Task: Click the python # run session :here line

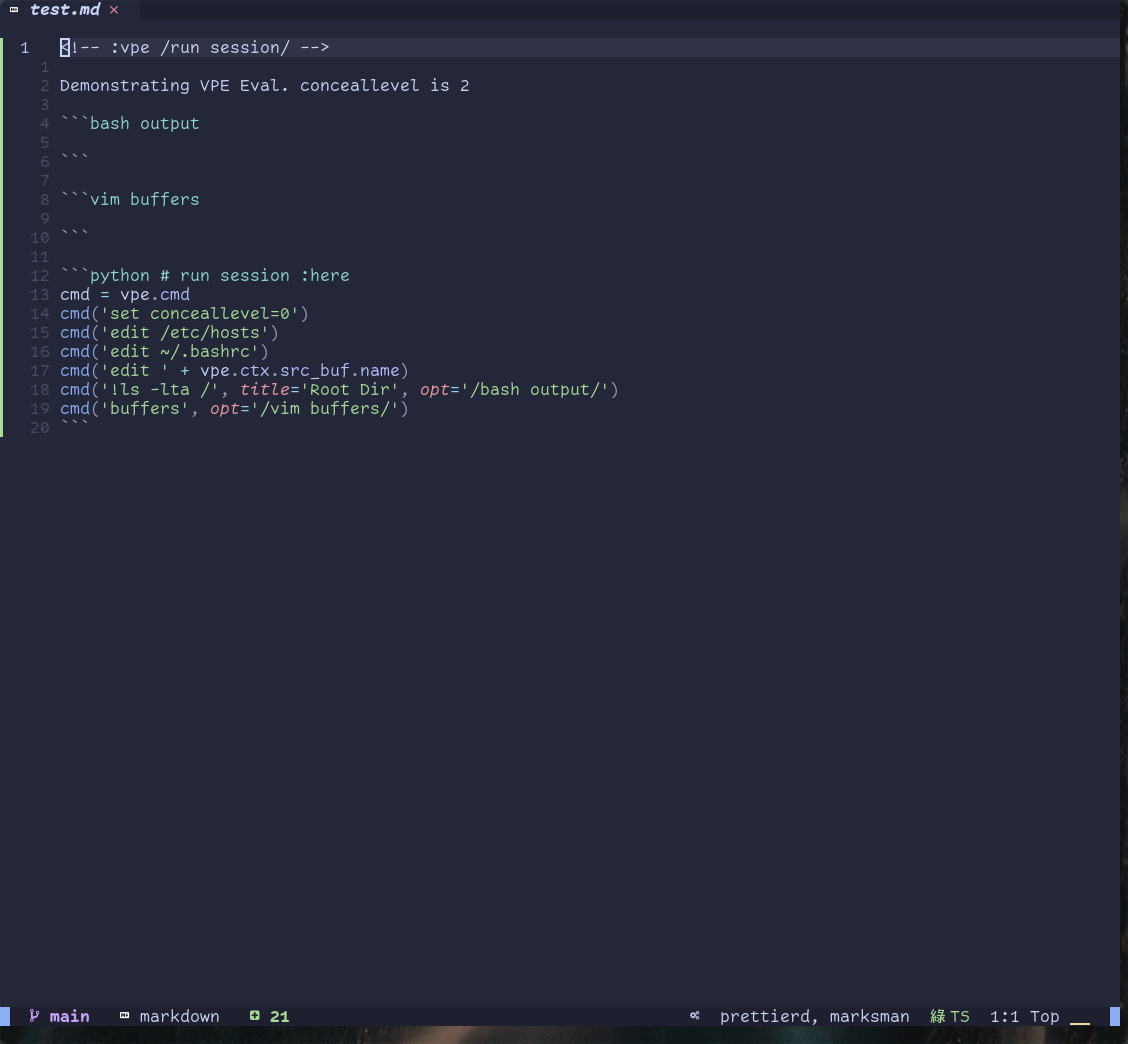Action: 204,276
